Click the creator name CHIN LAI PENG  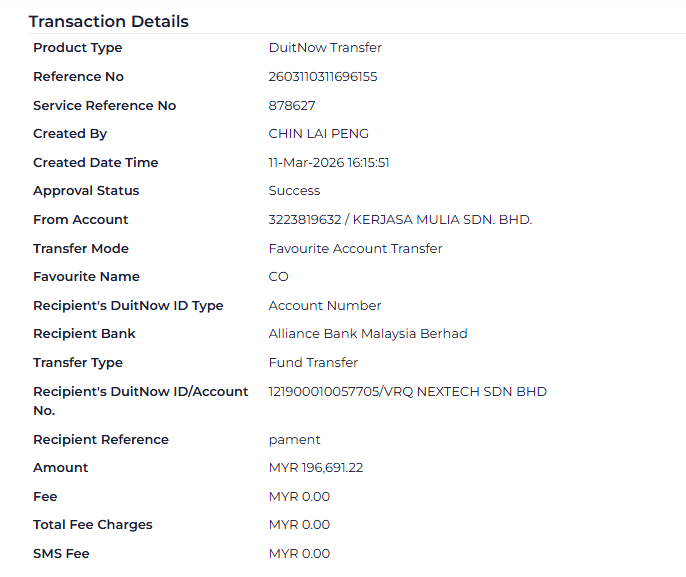click(316, 134)
